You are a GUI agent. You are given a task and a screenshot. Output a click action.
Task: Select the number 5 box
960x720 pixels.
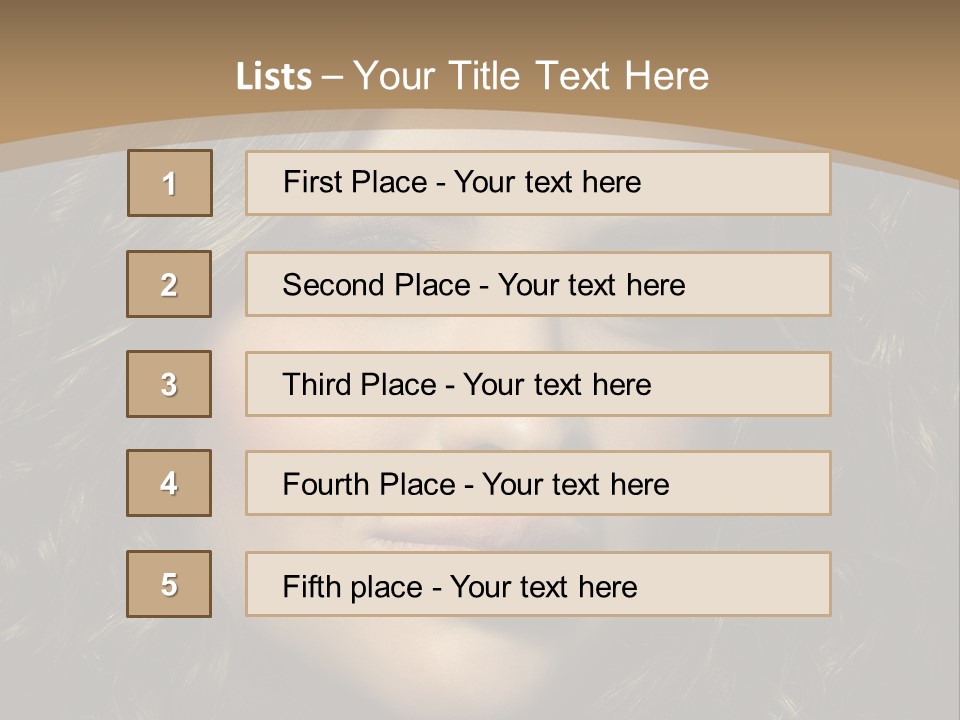(169, 584)
